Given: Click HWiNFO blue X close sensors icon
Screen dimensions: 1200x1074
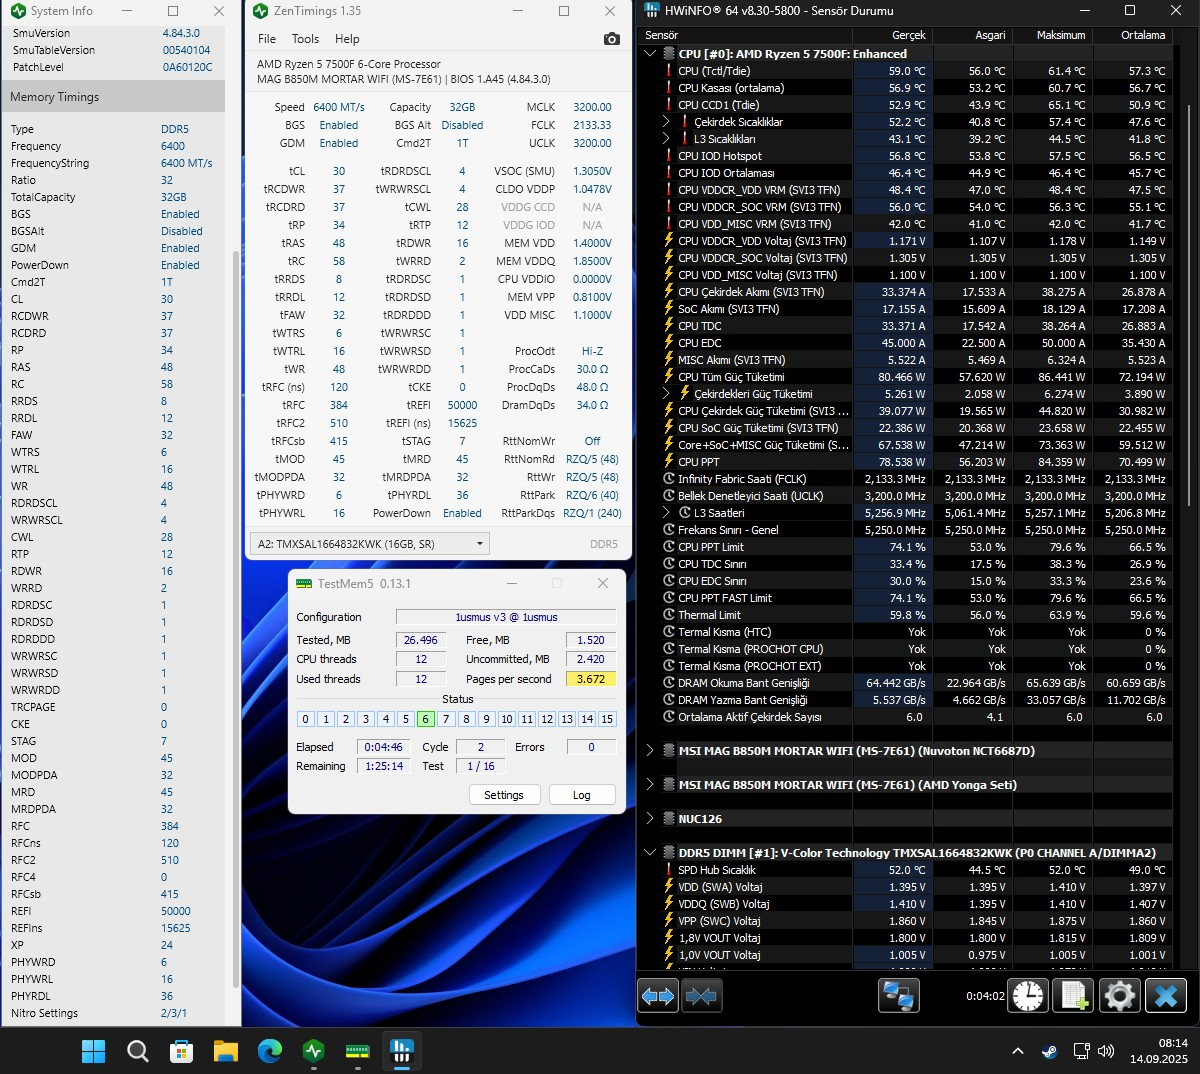Looking at the screenshot, I should pyautogui.click(x=1165, y=996).
